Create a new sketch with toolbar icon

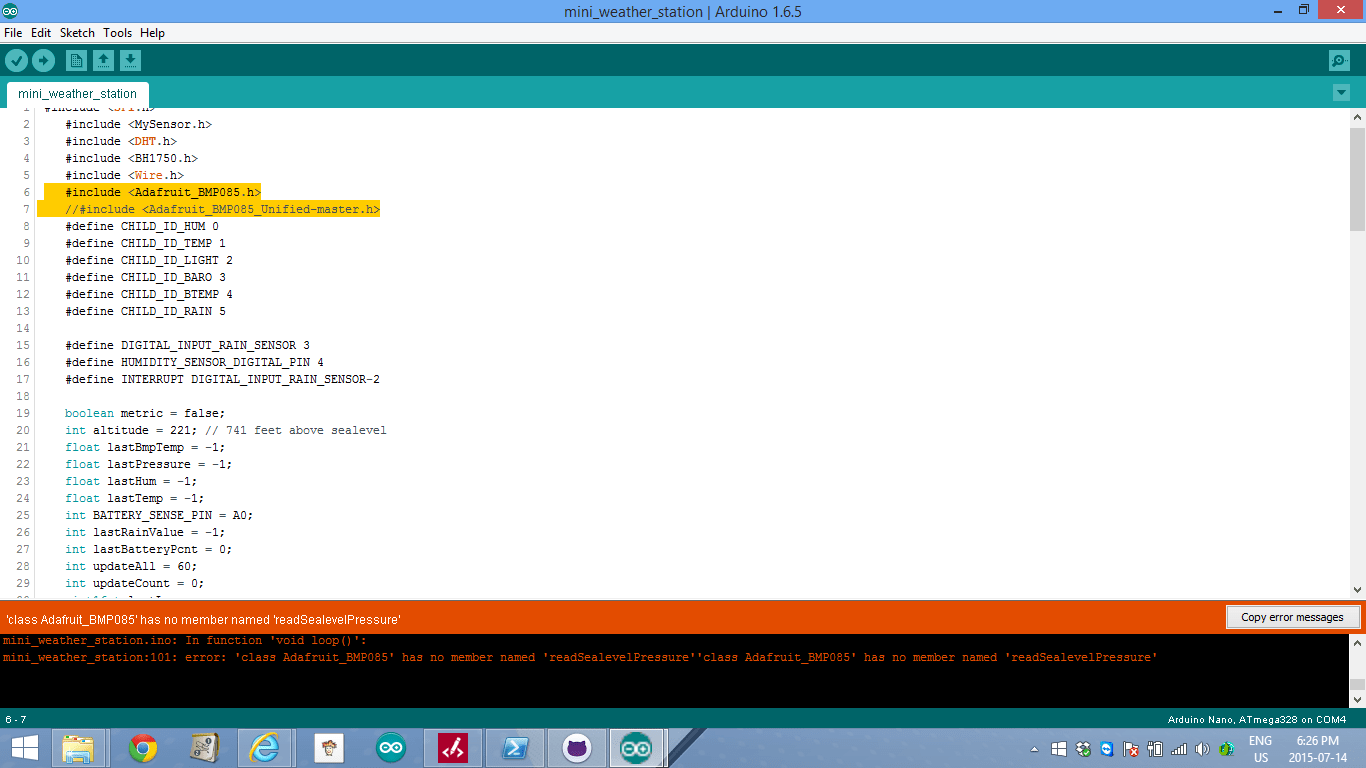(76, 61)
